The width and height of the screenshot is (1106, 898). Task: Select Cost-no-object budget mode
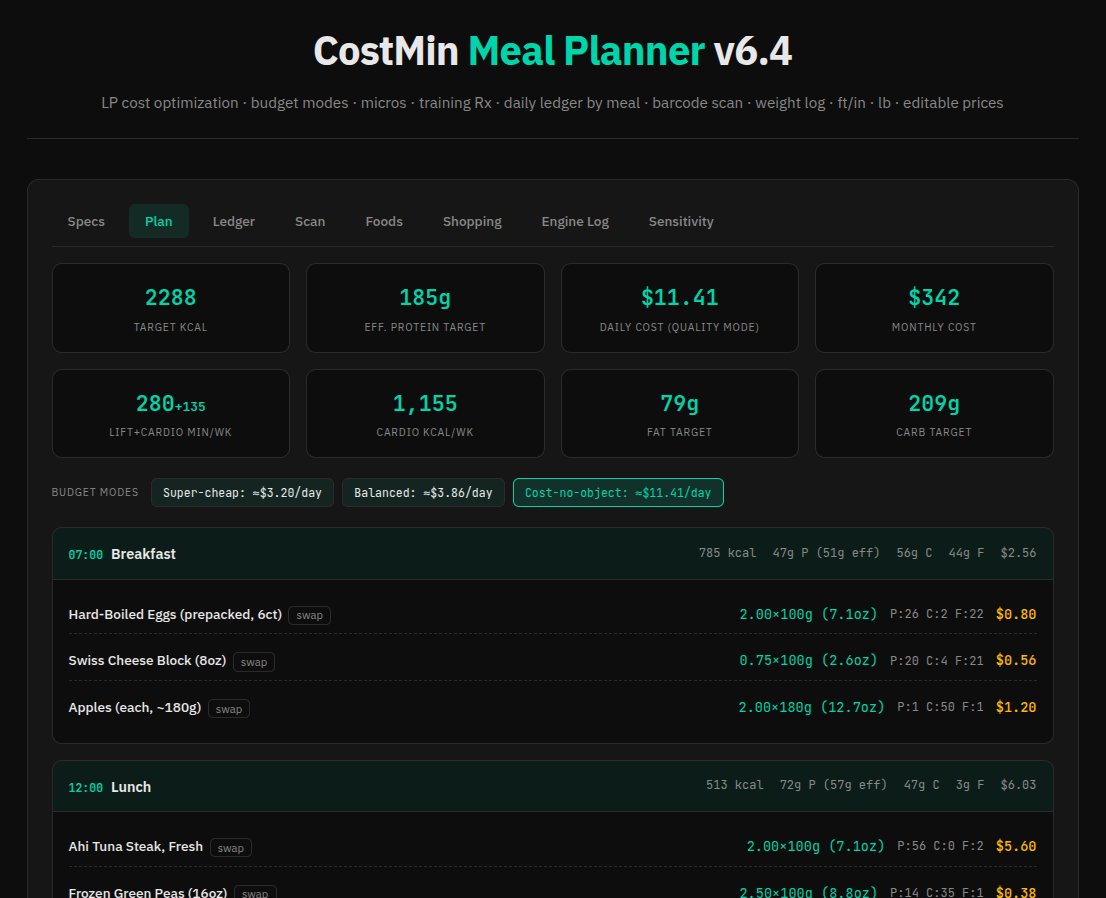(618, 492)
